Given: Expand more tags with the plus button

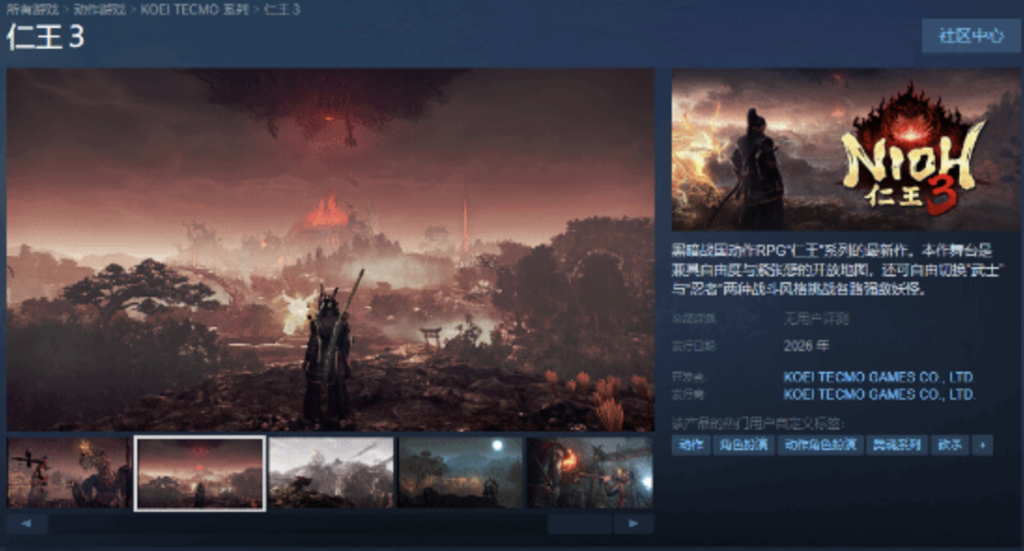Looking at the screenshot, I should (x=982, y=445).
